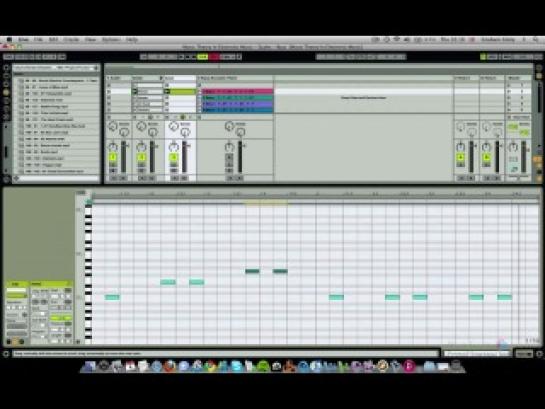This screenshot has height=409, width=545.
Task: Open the Live device browser in the sidebar
Action: [x=6, y=67]
